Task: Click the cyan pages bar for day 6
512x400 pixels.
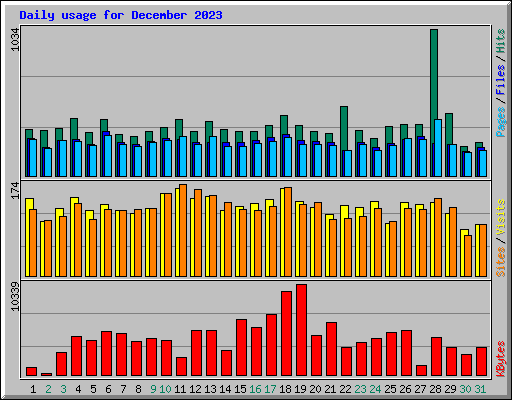Action: coord(108,156)
